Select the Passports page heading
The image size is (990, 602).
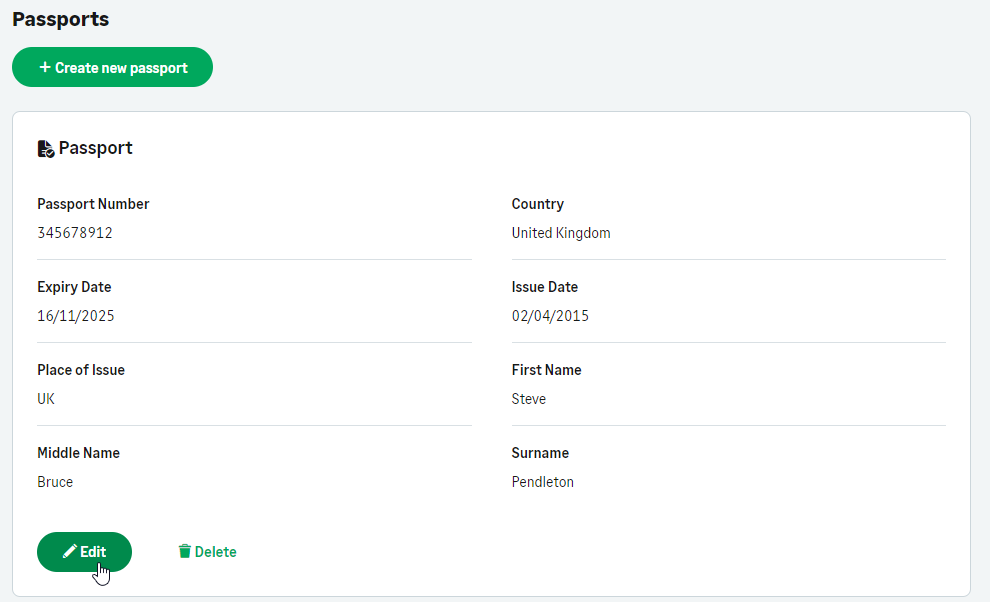60,19
